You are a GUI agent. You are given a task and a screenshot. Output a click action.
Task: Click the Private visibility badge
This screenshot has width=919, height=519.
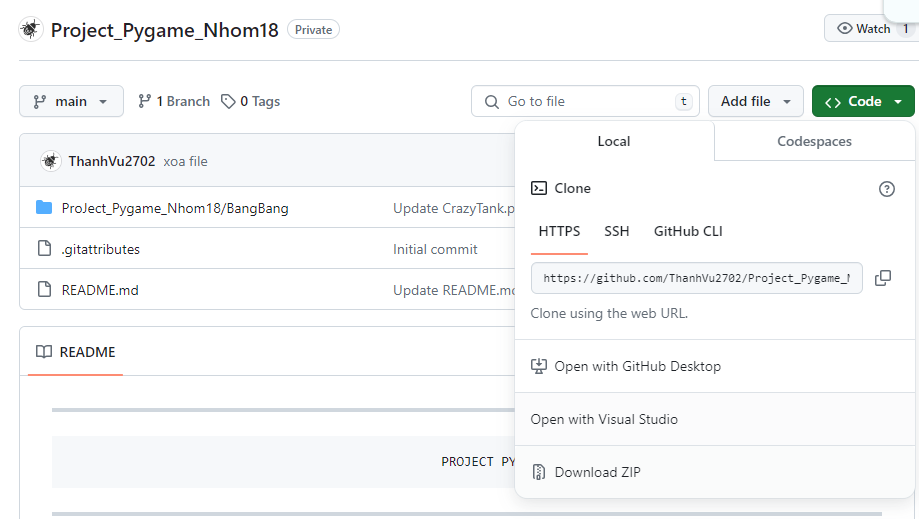[x=313, y=30]
